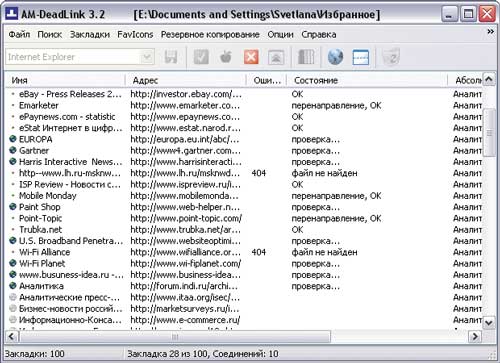Open the Файл menu
Screen dimensions: 500x363
coord(19,34)
